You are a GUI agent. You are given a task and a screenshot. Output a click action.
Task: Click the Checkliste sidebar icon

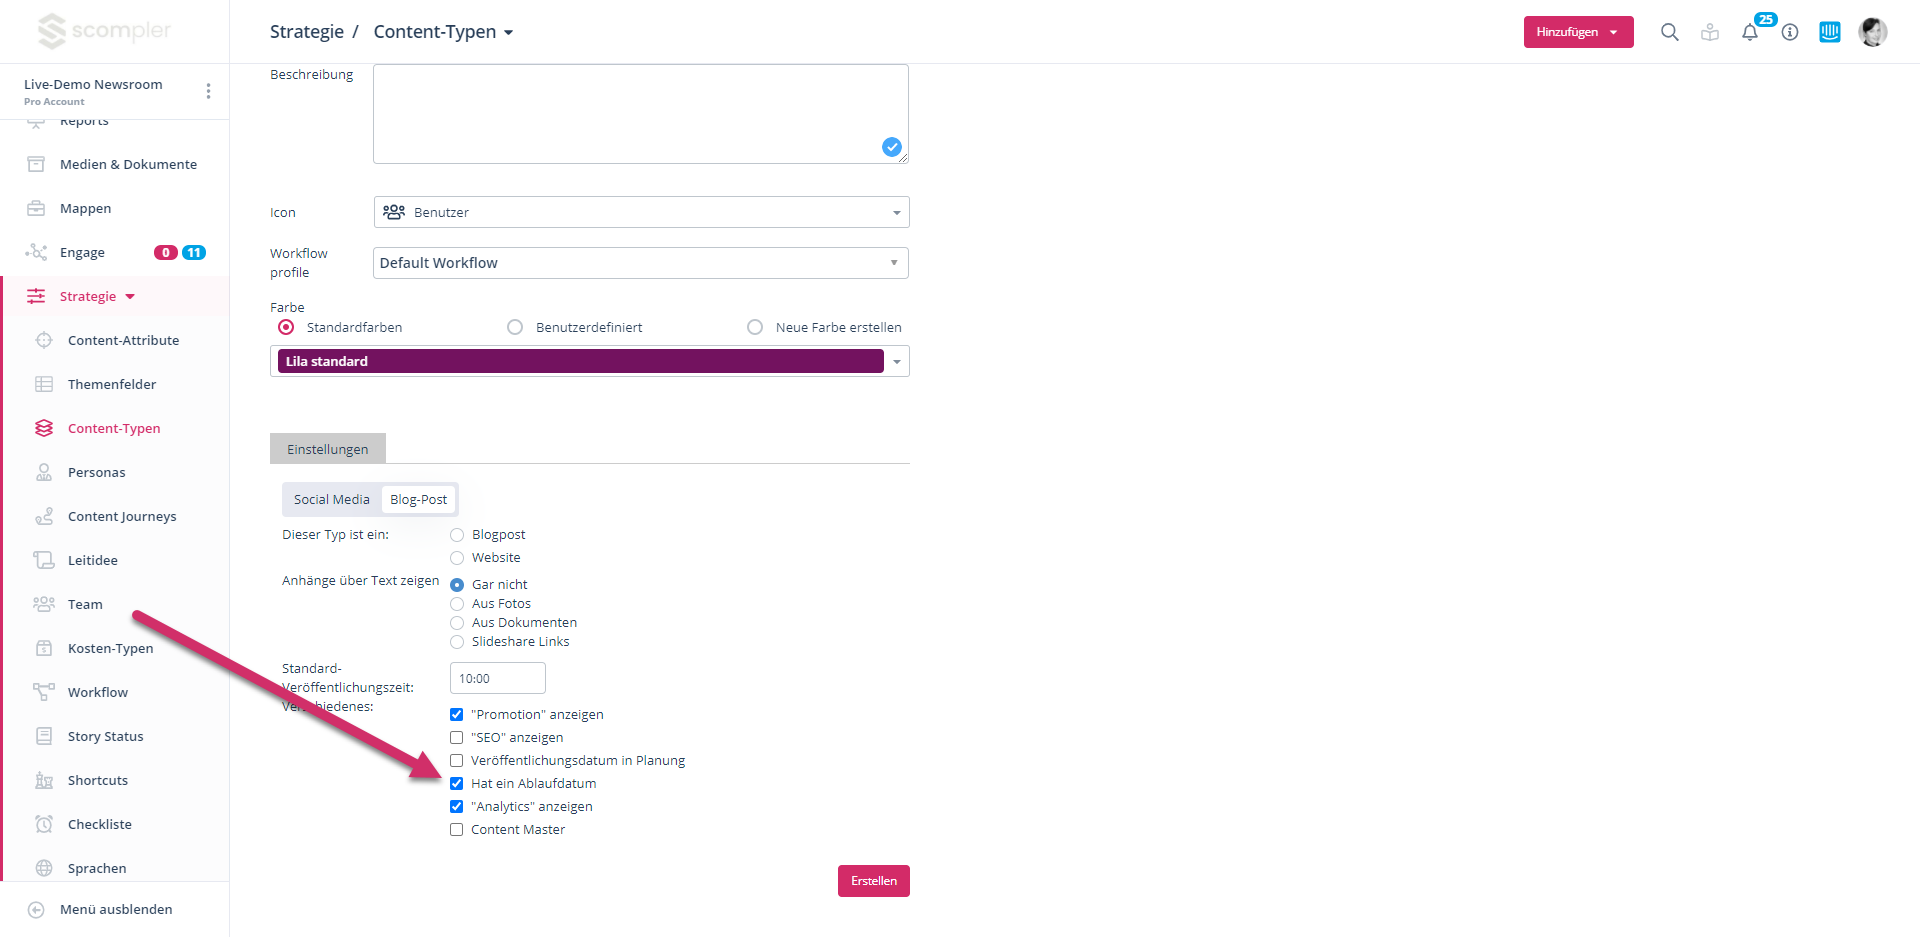coord(44,824)
